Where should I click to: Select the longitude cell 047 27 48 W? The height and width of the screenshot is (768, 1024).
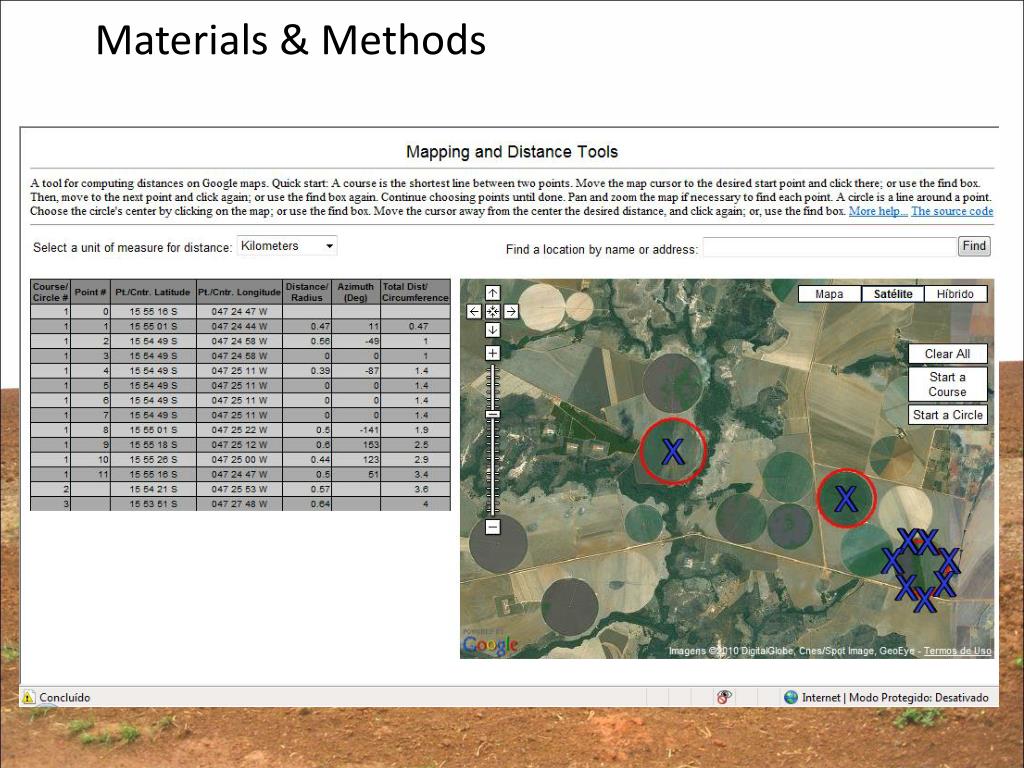coord(239,504)
